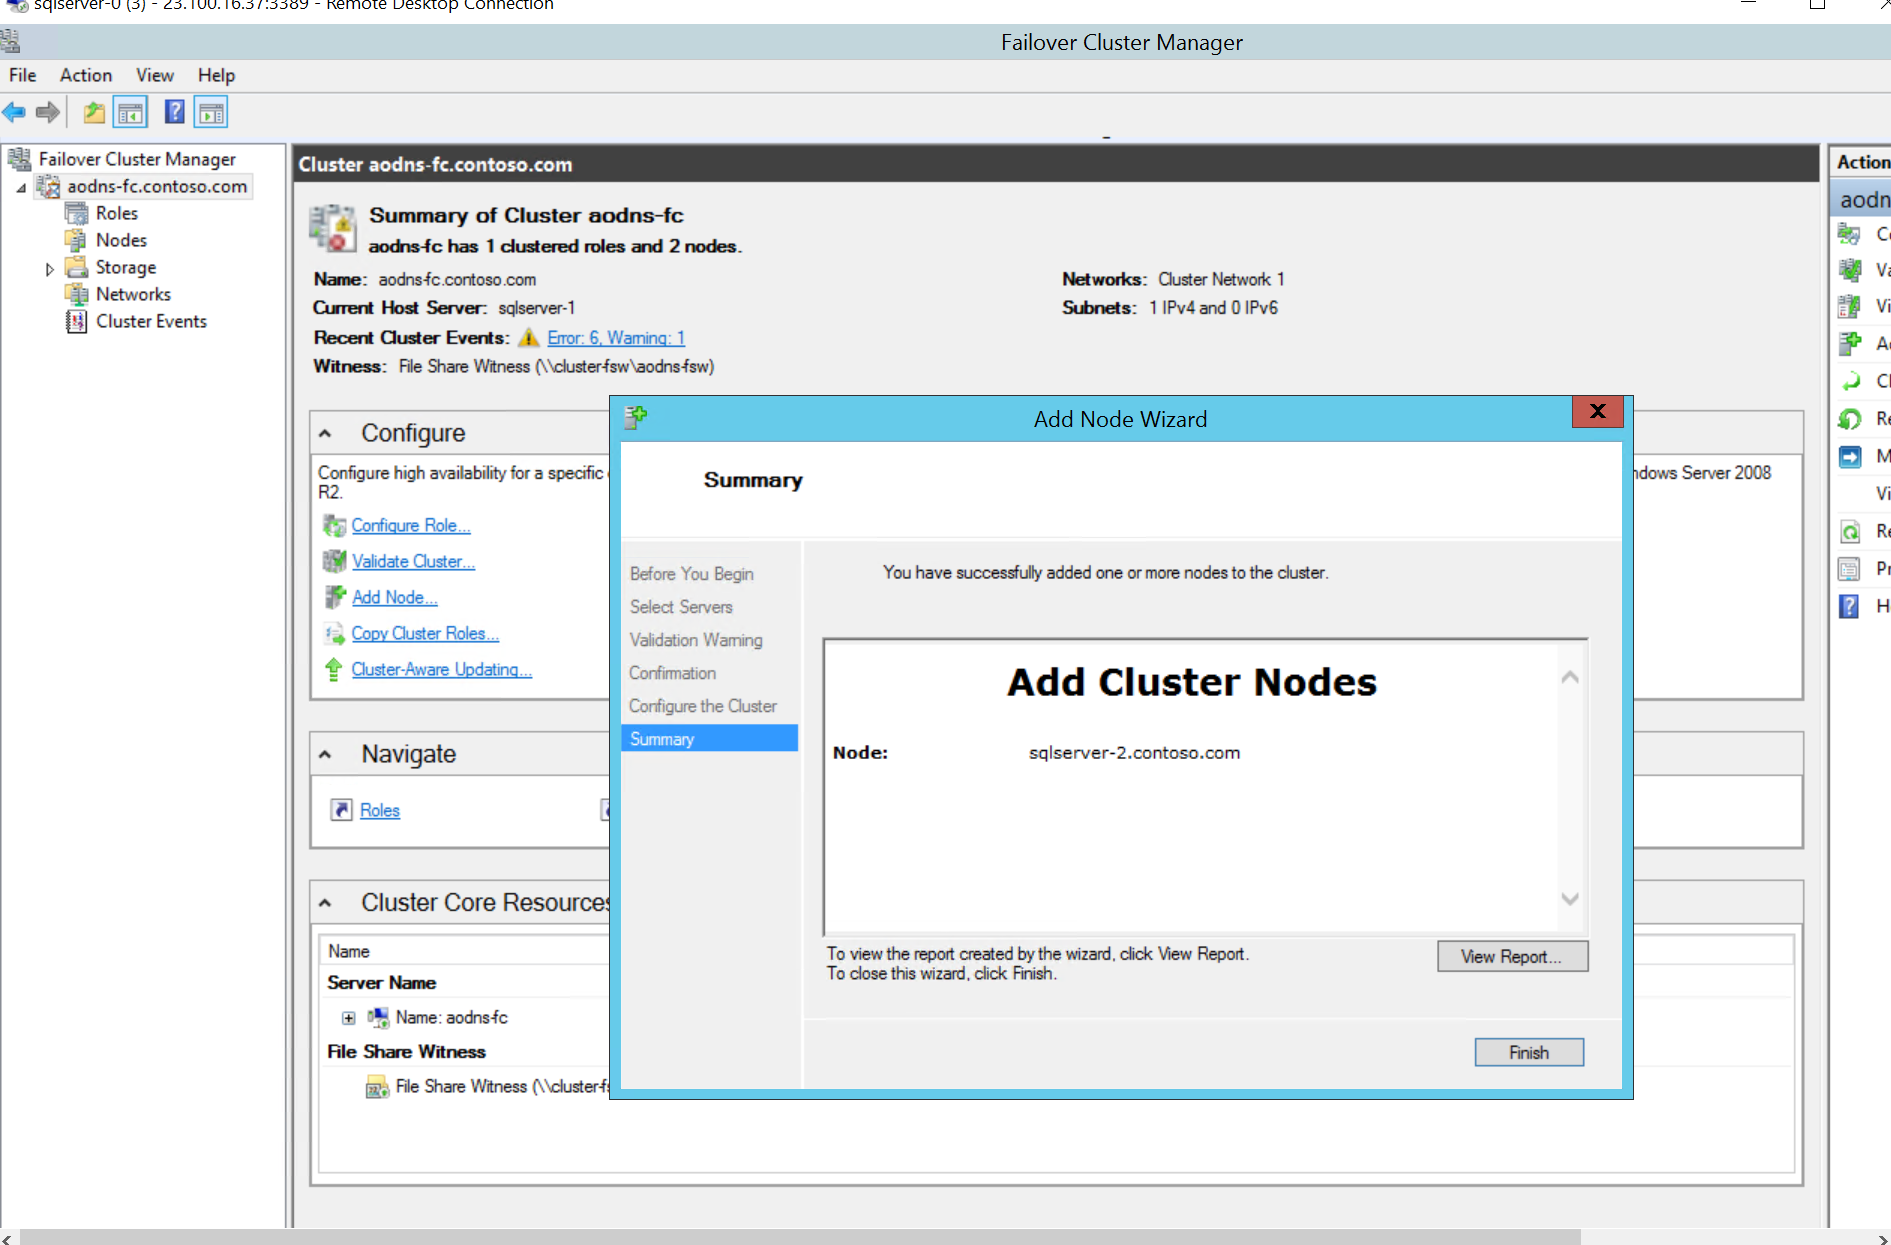Open the Validate Cluster link

(413, 561)
